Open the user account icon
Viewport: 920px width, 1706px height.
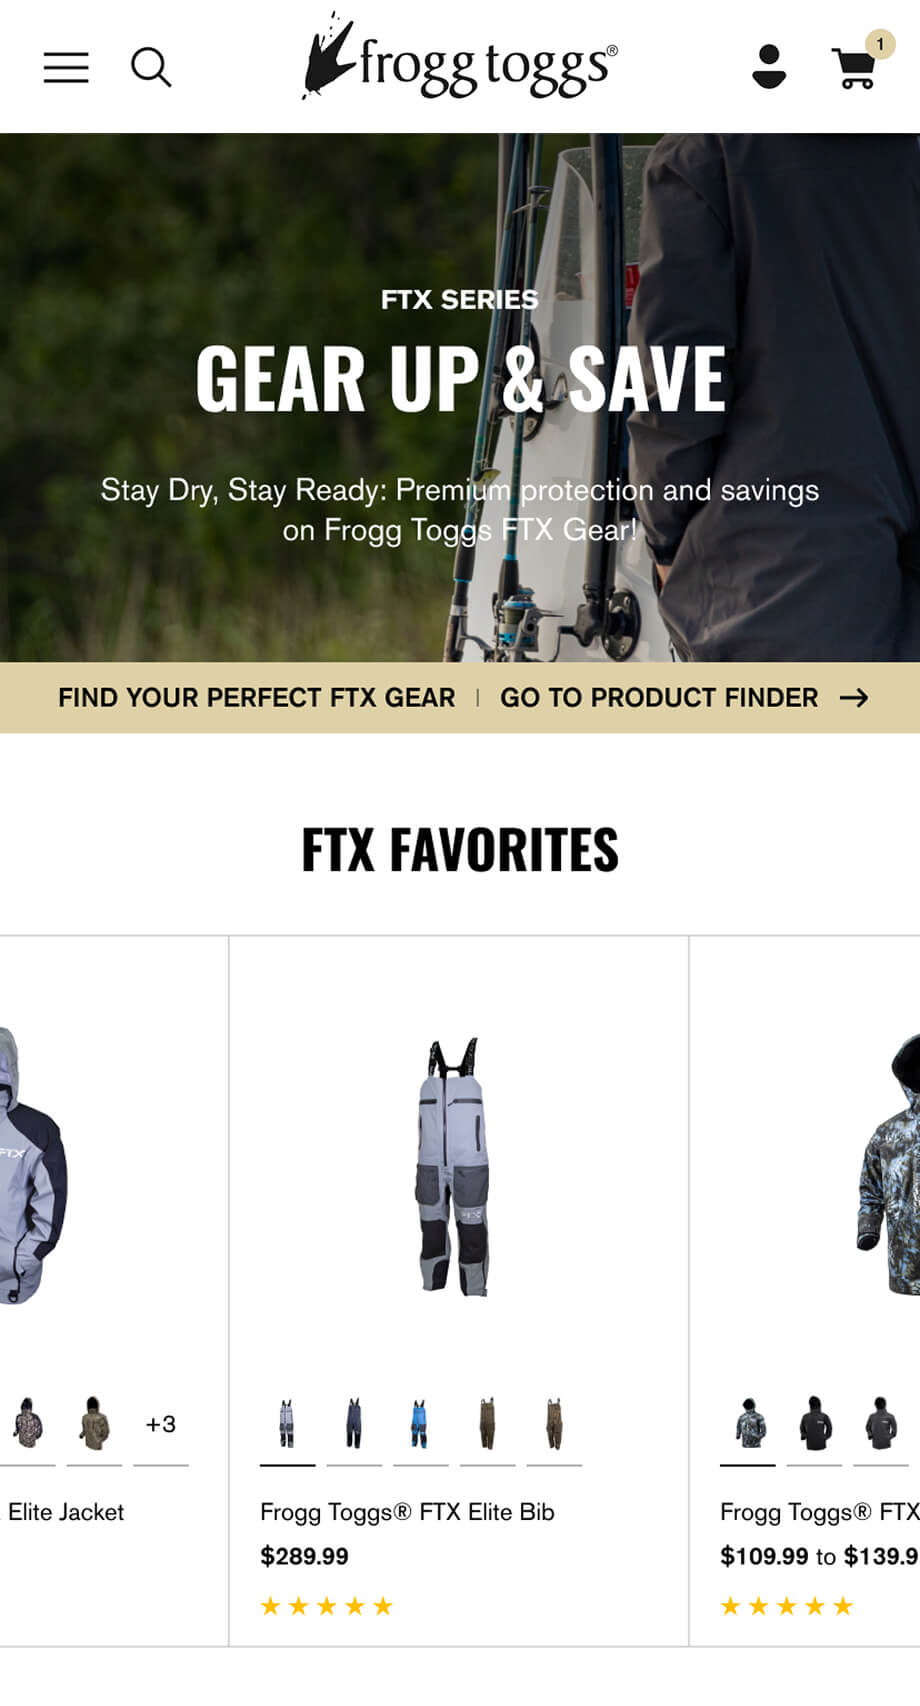769,67
